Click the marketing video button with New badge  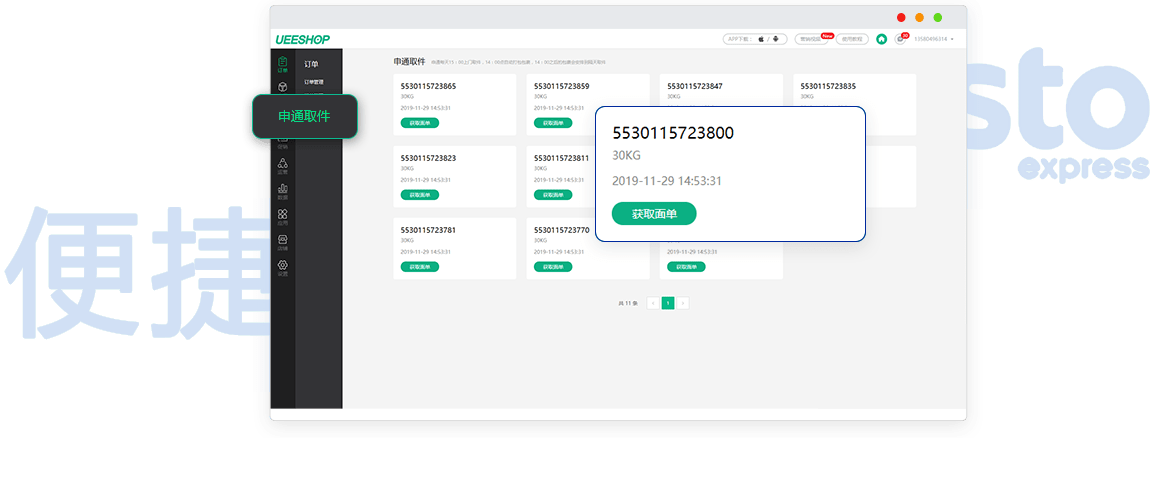812,39
